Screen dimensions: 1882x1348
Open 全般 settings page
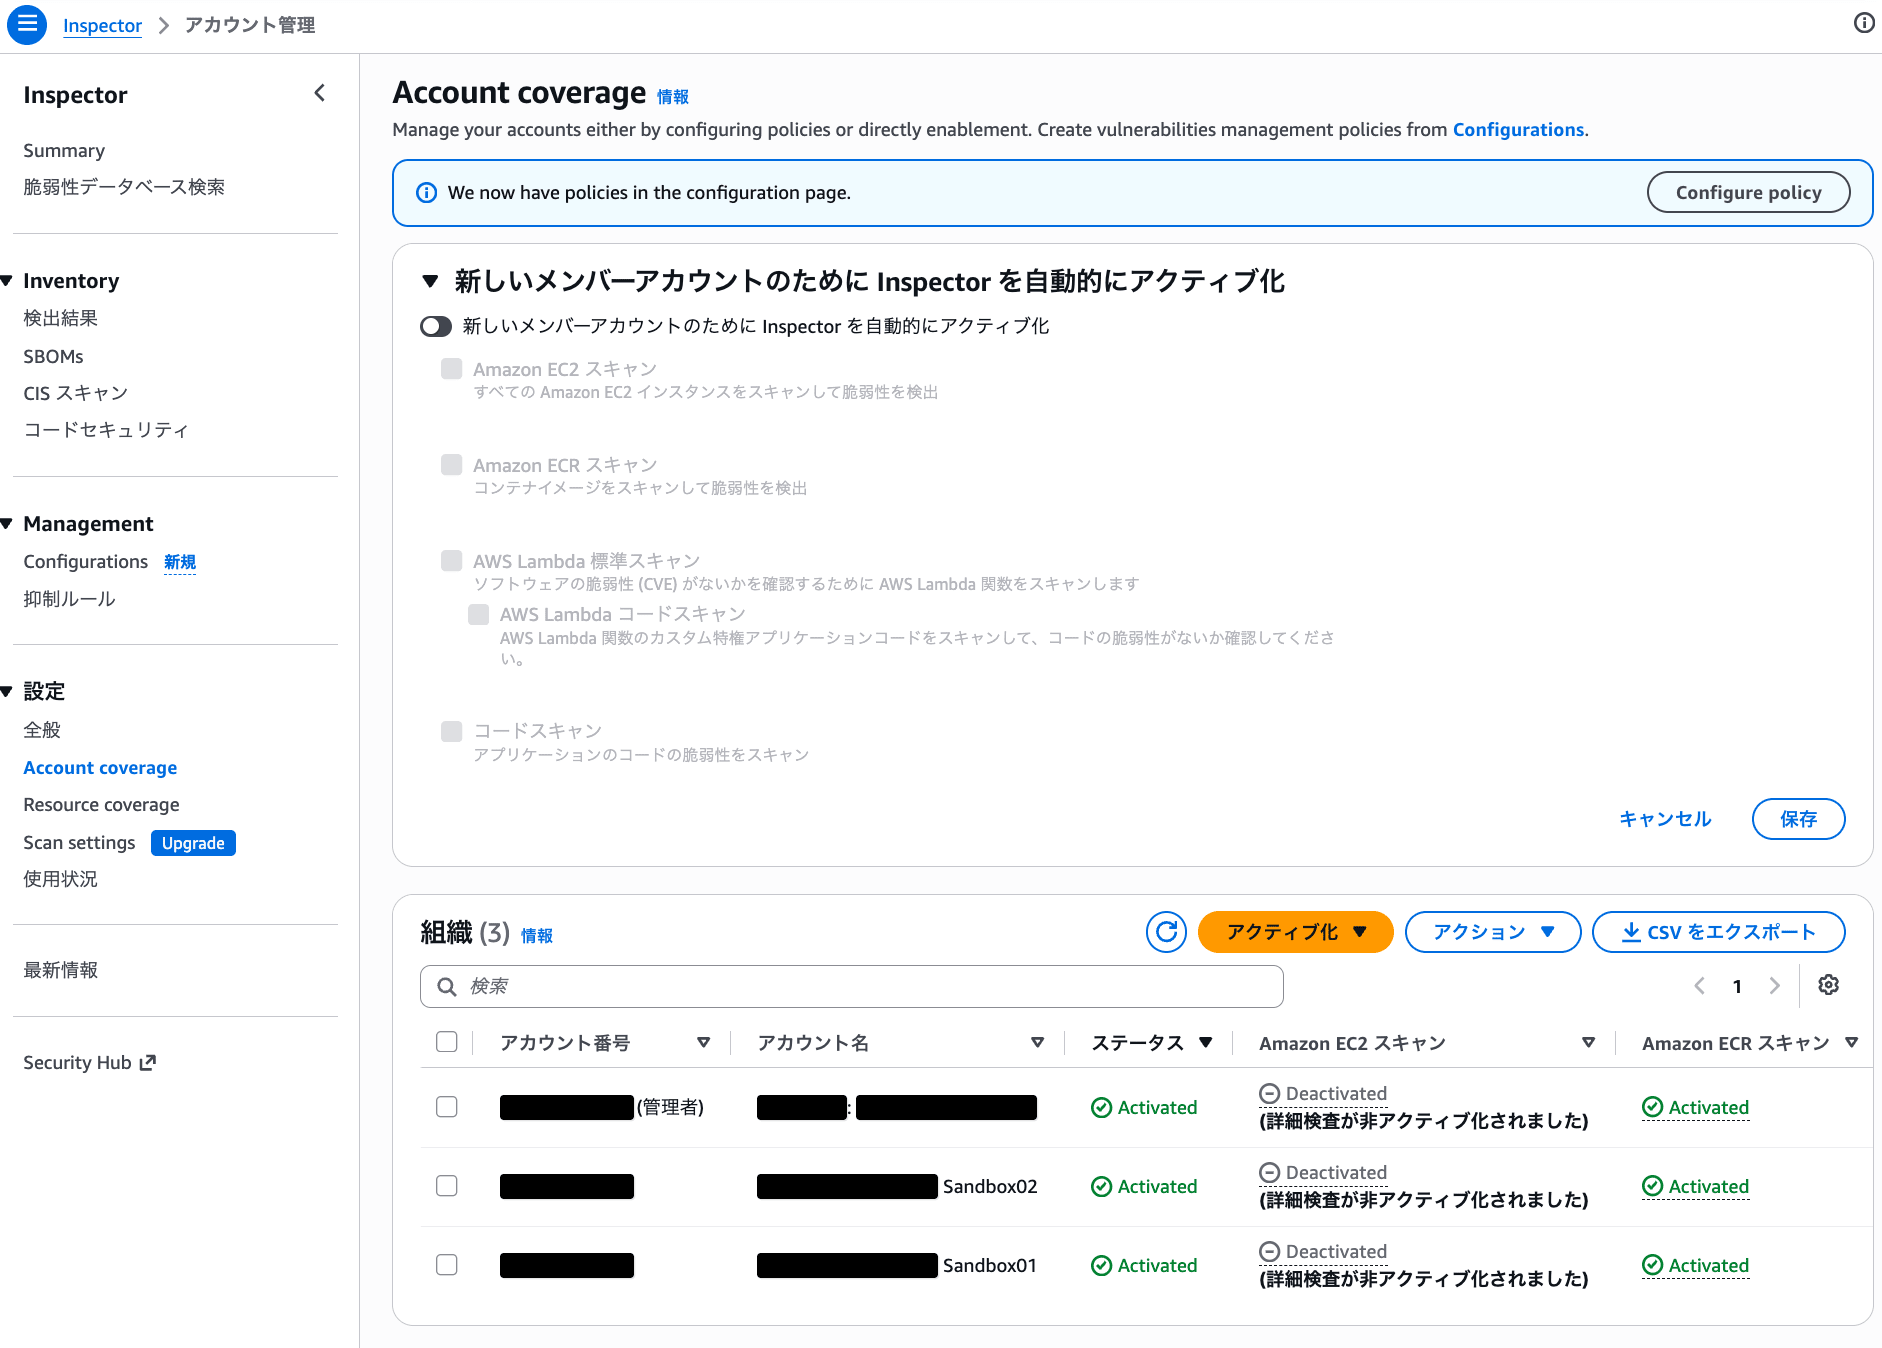pyautogui.click(x=42, y=730)
